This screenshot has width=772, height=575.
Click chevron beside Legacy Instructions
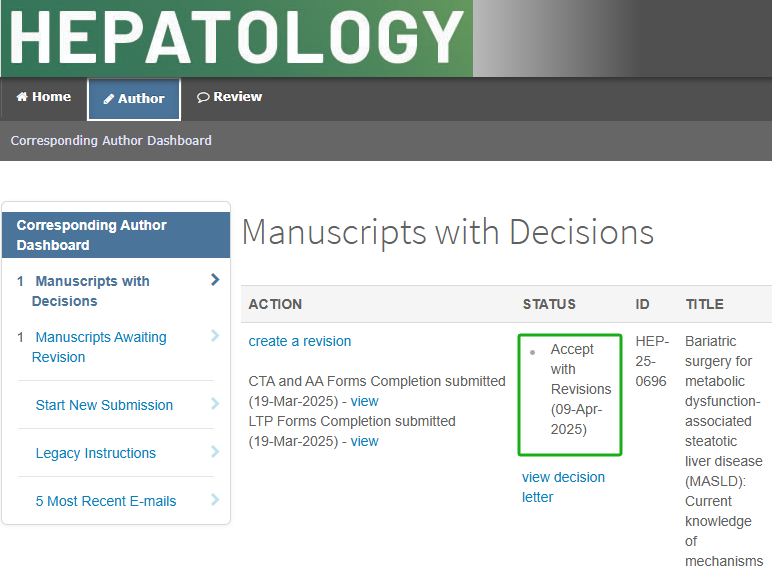pyautogui.click(x=215, y=452)
